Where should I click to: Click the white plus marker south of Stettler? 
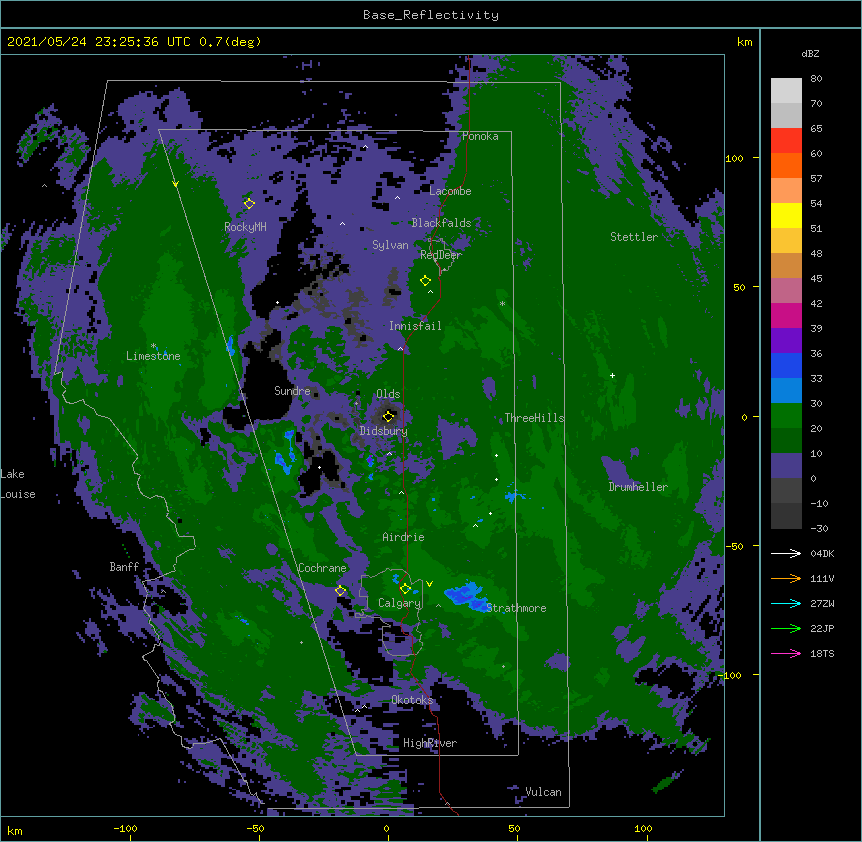(x=612, y=375)
